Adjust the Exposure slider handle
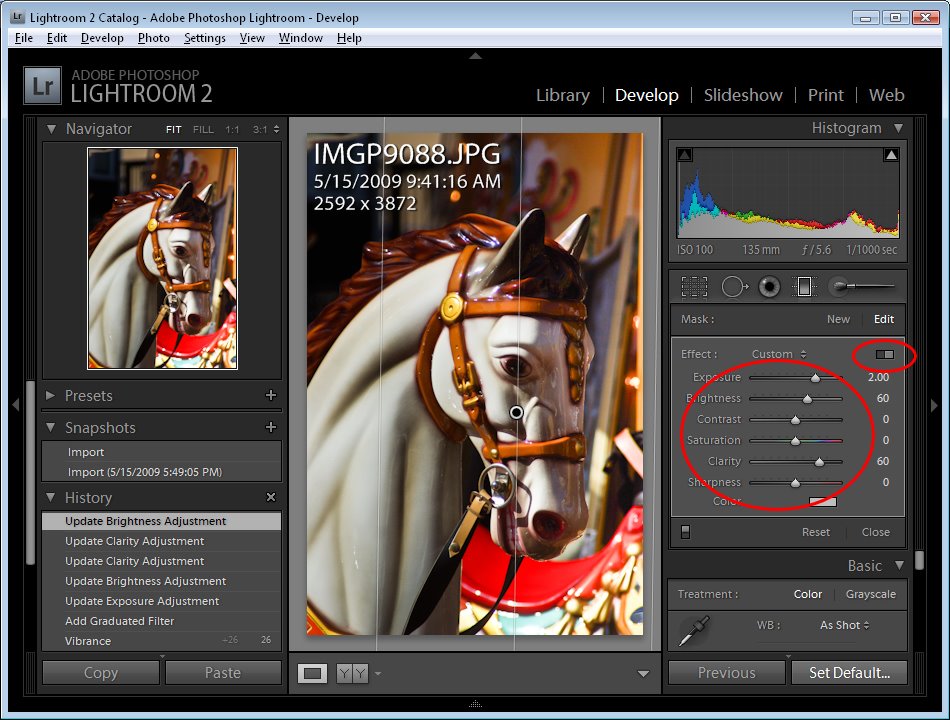This screenshot has width=950, height=720. click(x=815, y=378)
